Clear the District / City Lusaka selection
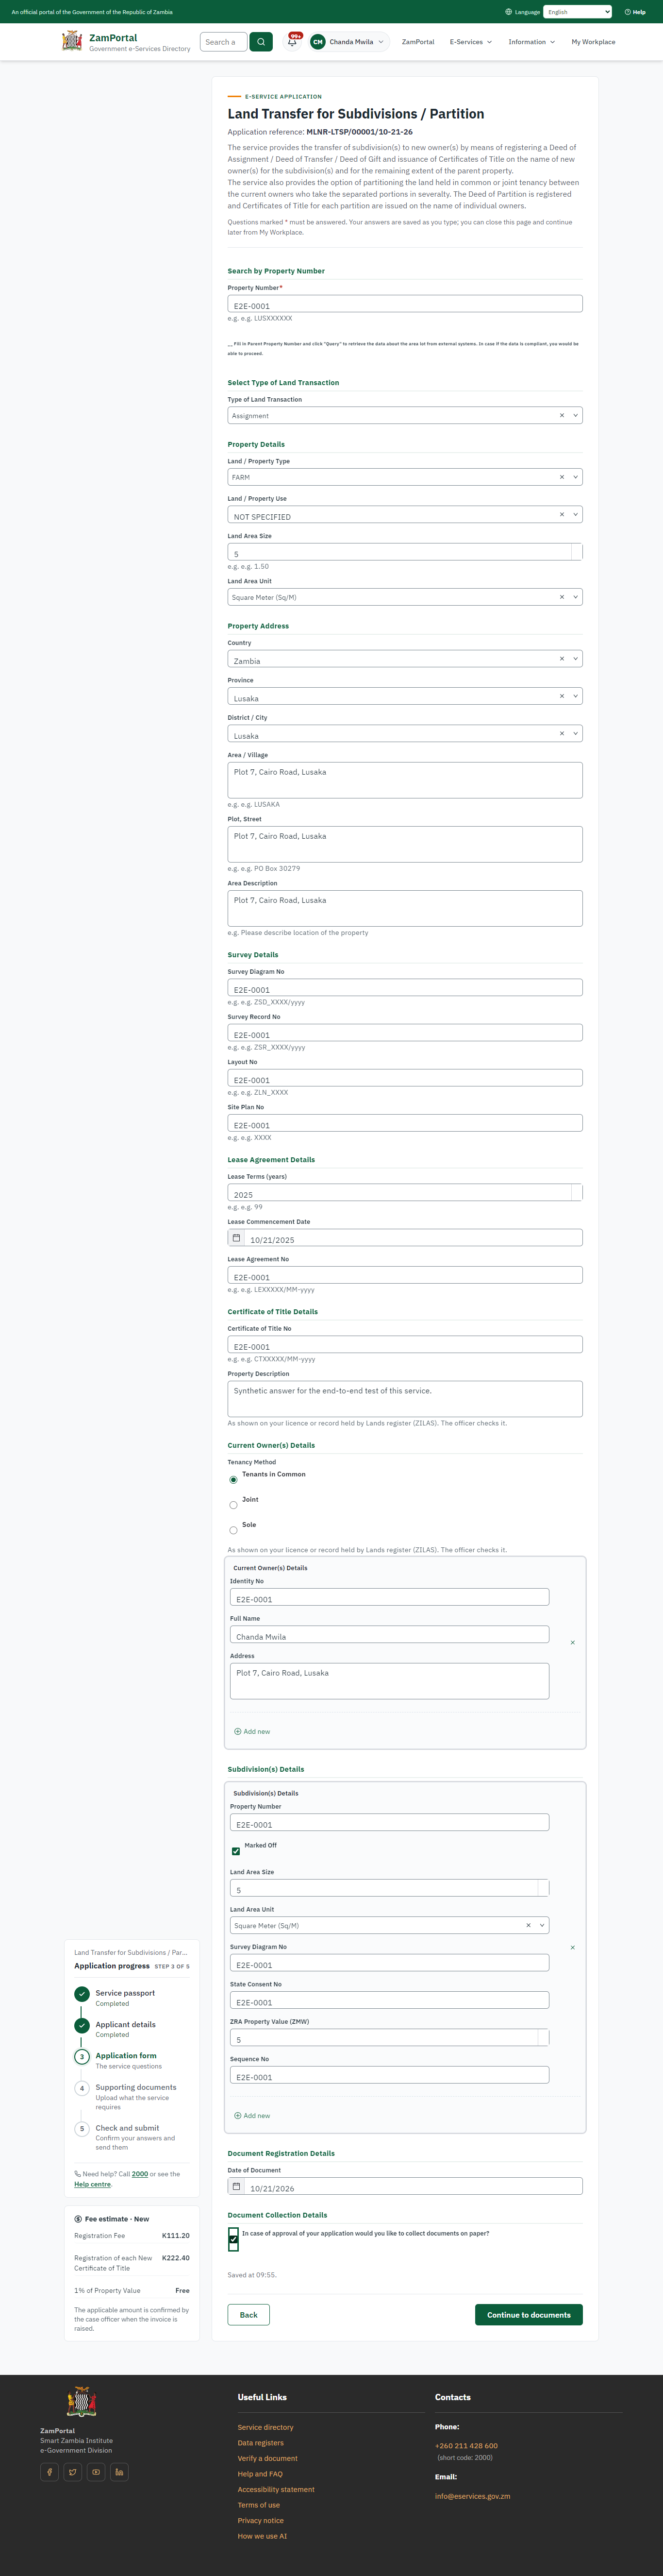Screen dimensions: 663x2576 click(x=561, y=733)
